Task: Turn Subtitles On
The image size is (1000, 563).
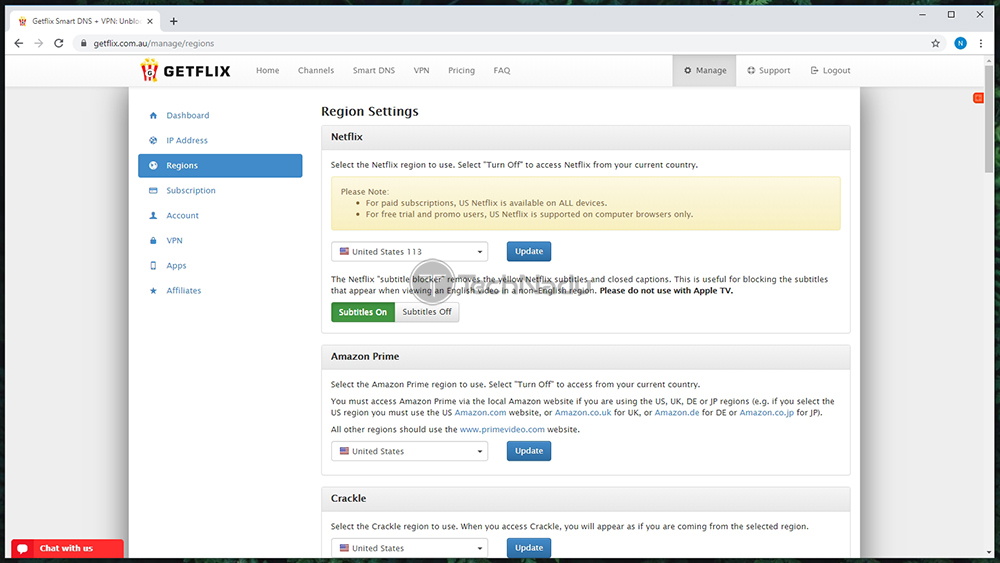Action: click(x=363, y=312)
